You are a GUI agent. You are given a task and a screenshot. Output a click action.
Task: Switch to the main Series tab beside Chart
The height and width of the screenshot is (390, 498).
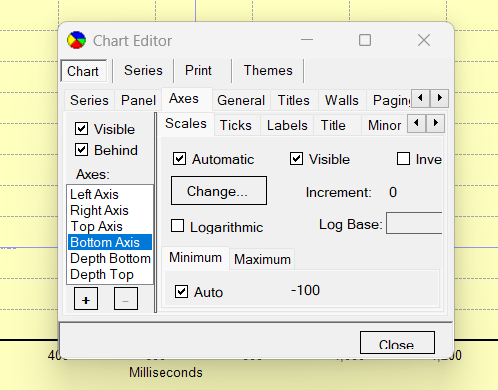[x=143, y=70]
